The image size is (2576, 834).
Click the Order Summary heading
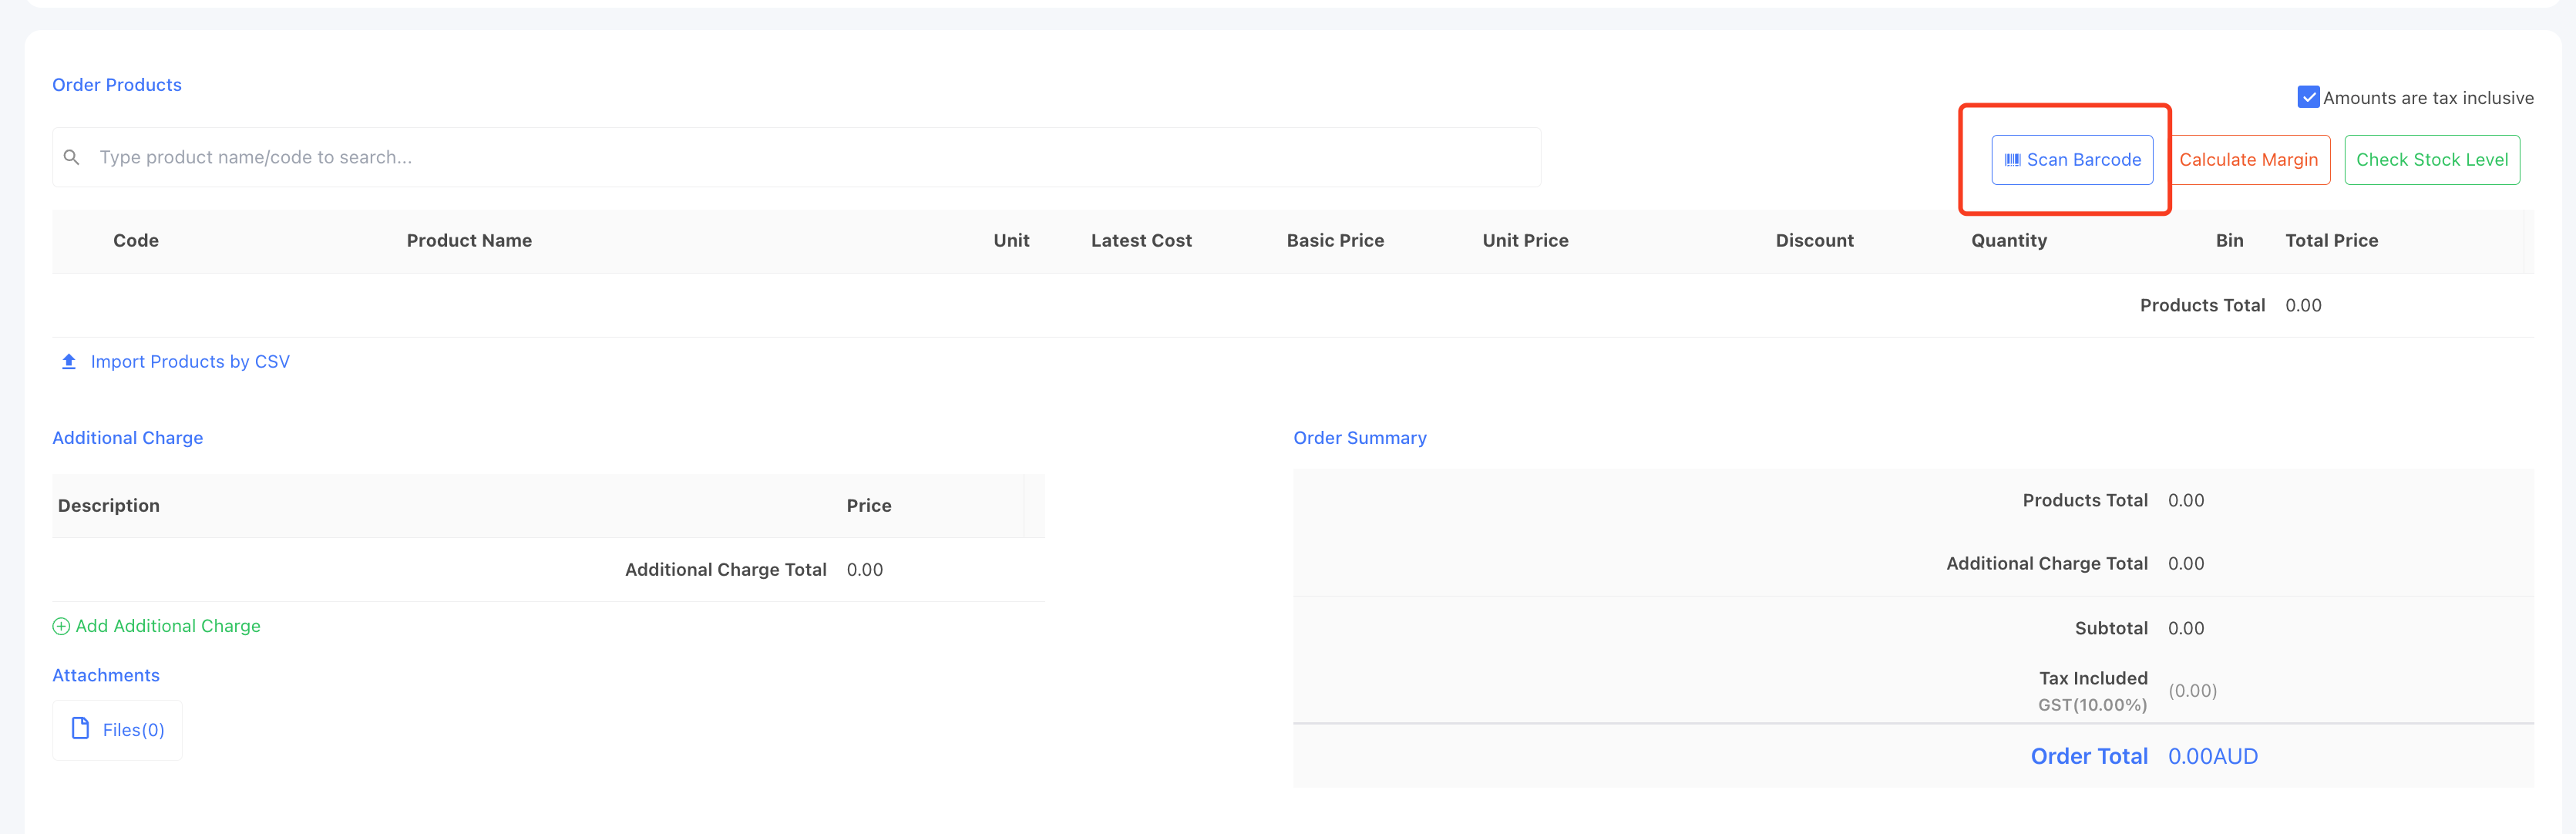(1360, 438)
